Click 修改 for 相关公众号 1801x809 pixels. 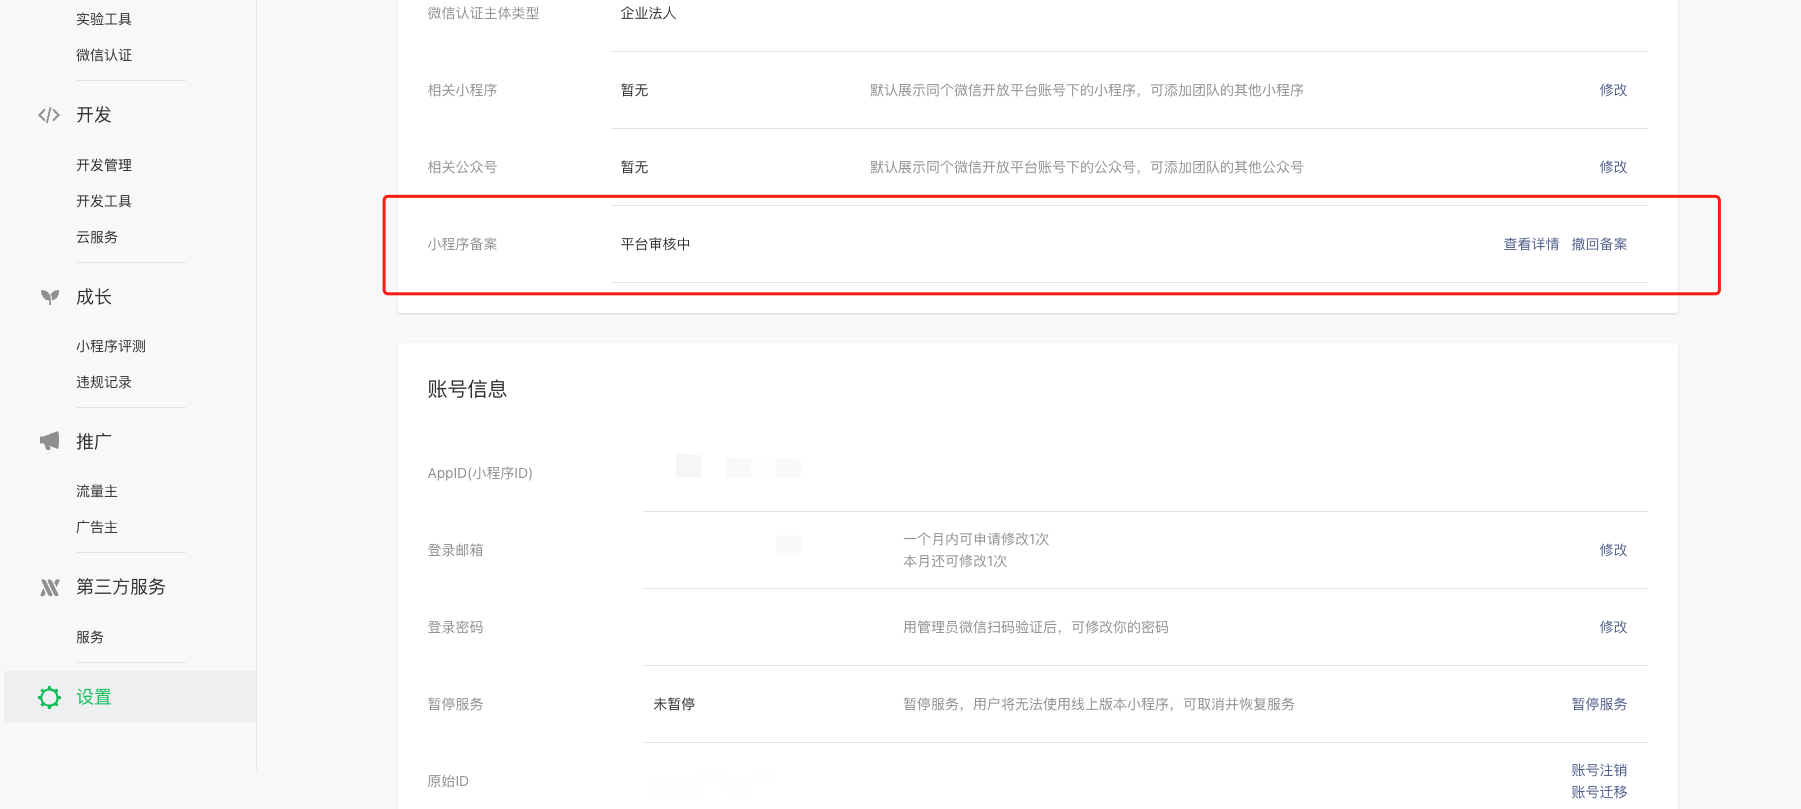coord(1613,167)
